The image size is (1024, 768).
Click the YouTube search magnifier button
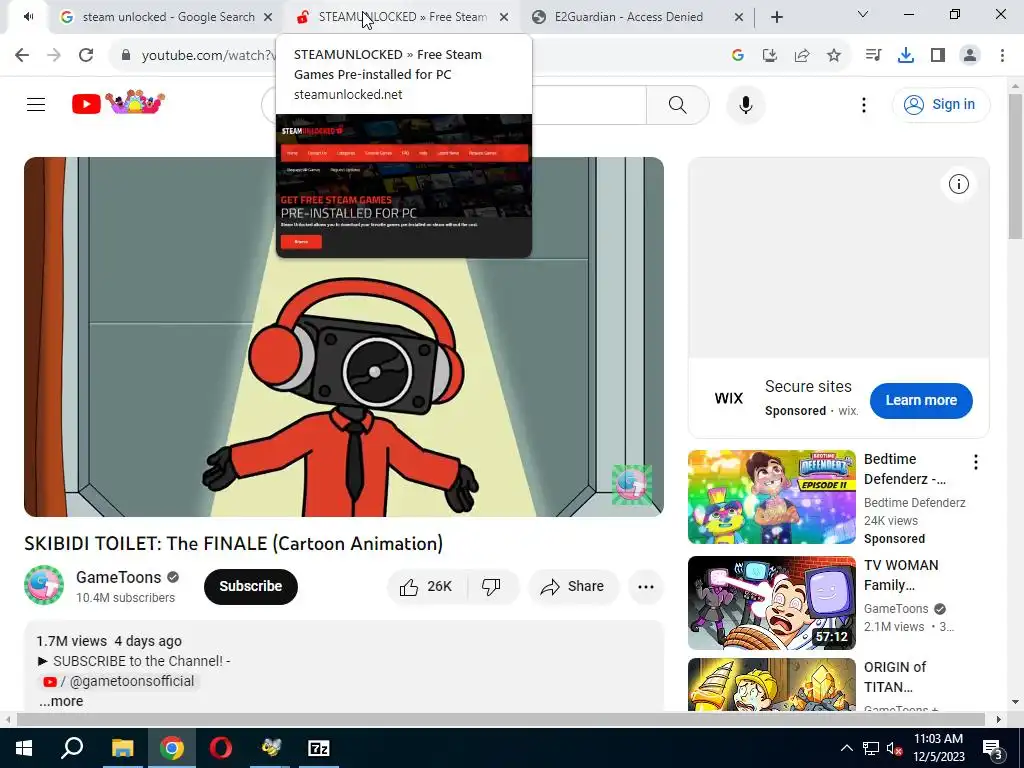click(x=677, y=104)
